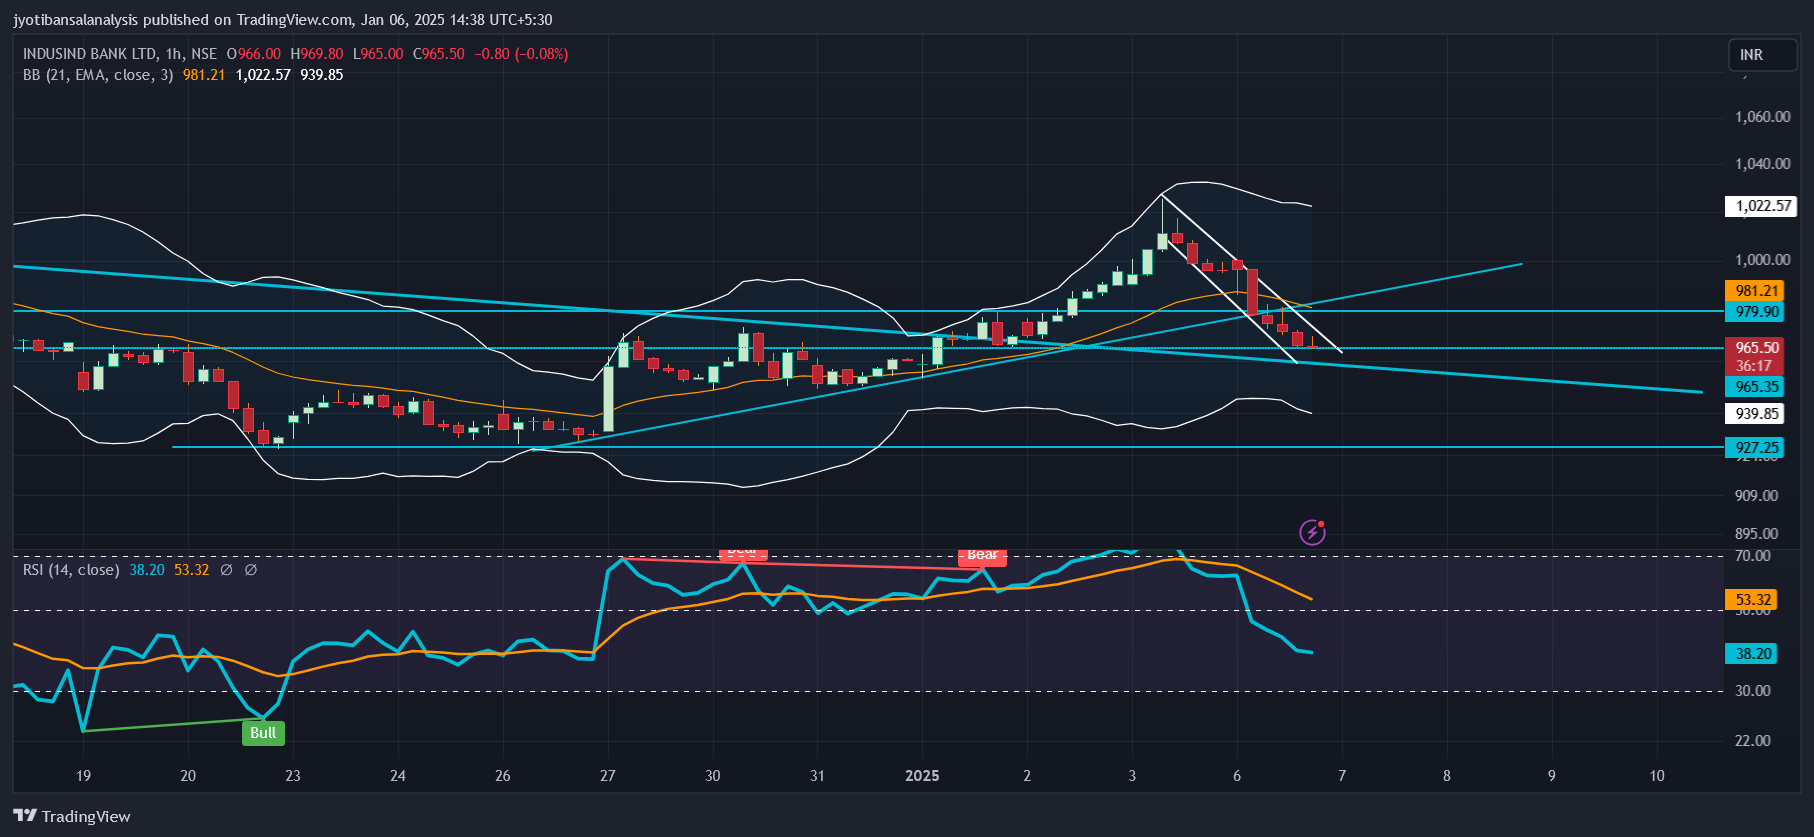Image resolution: width=1814 pixels, height=837 pixels.
Task: Click the 909.00 price scale value
Action: pyautogui.click(x=1756, y=496)
